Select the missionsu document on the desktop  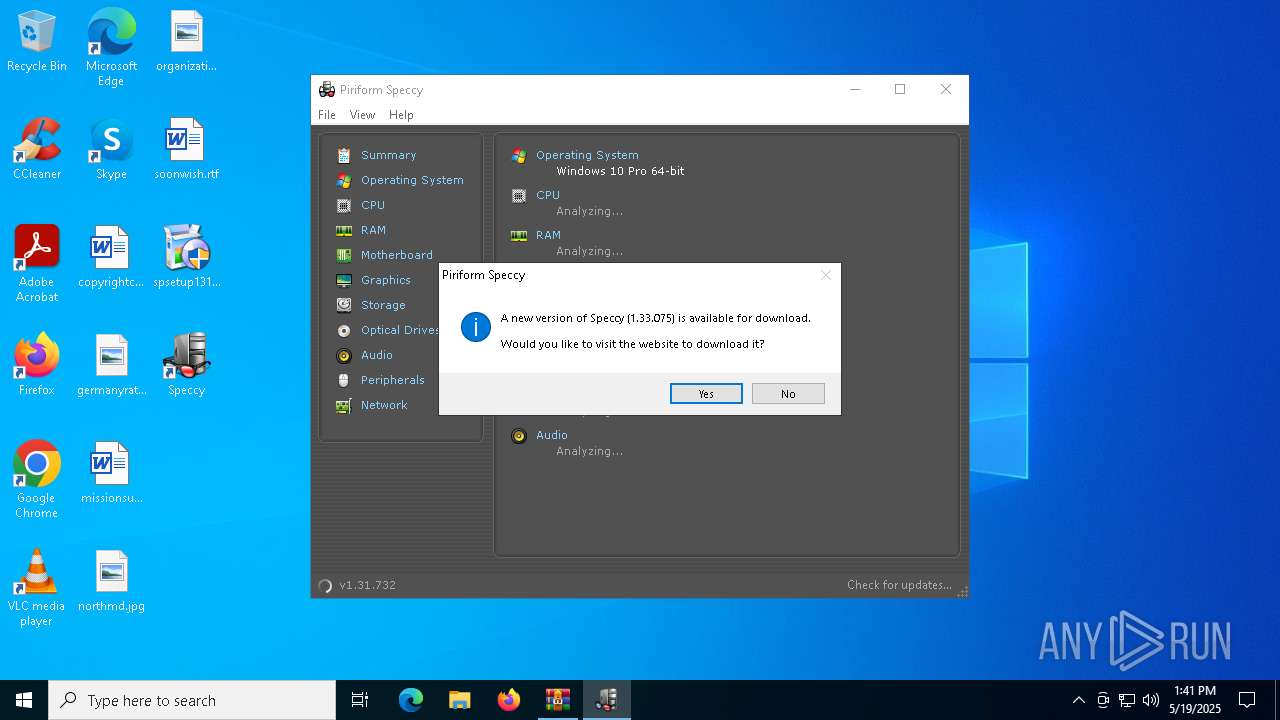click(111, 473)
